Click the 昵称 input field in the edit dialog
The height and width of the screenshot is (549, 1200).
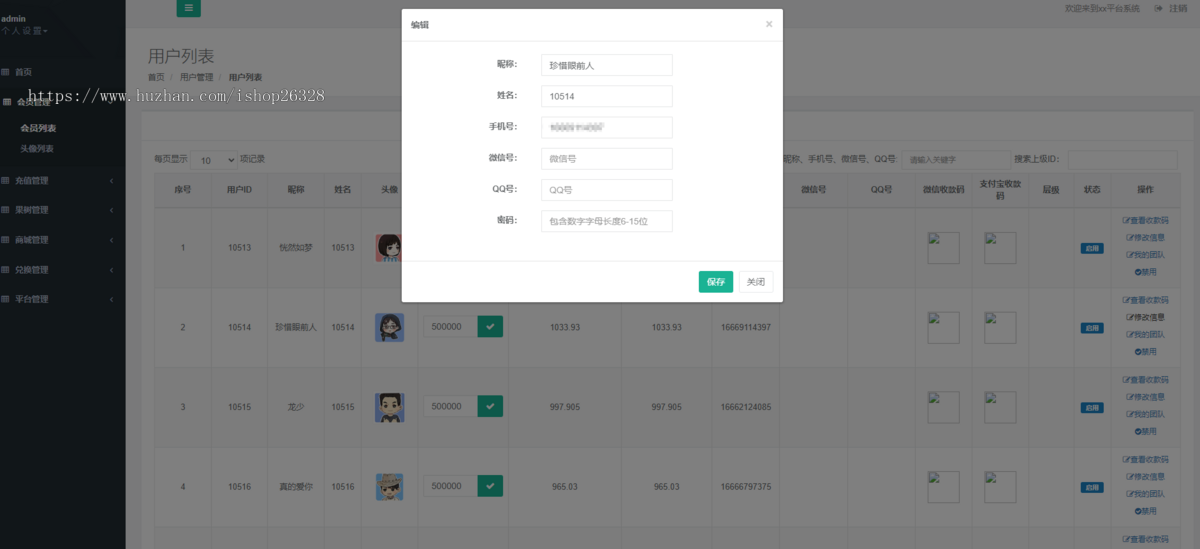[x=607, y=65]
